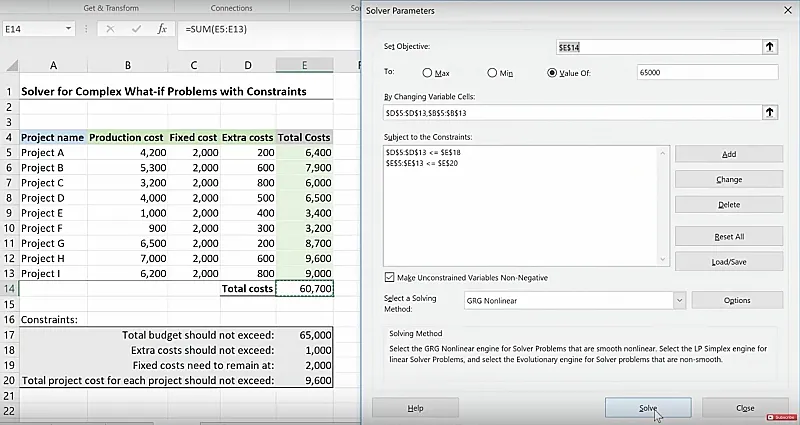Click the Cancel X icon in formula bar
This screenshot has width=800, height=425.
point(110,29)
